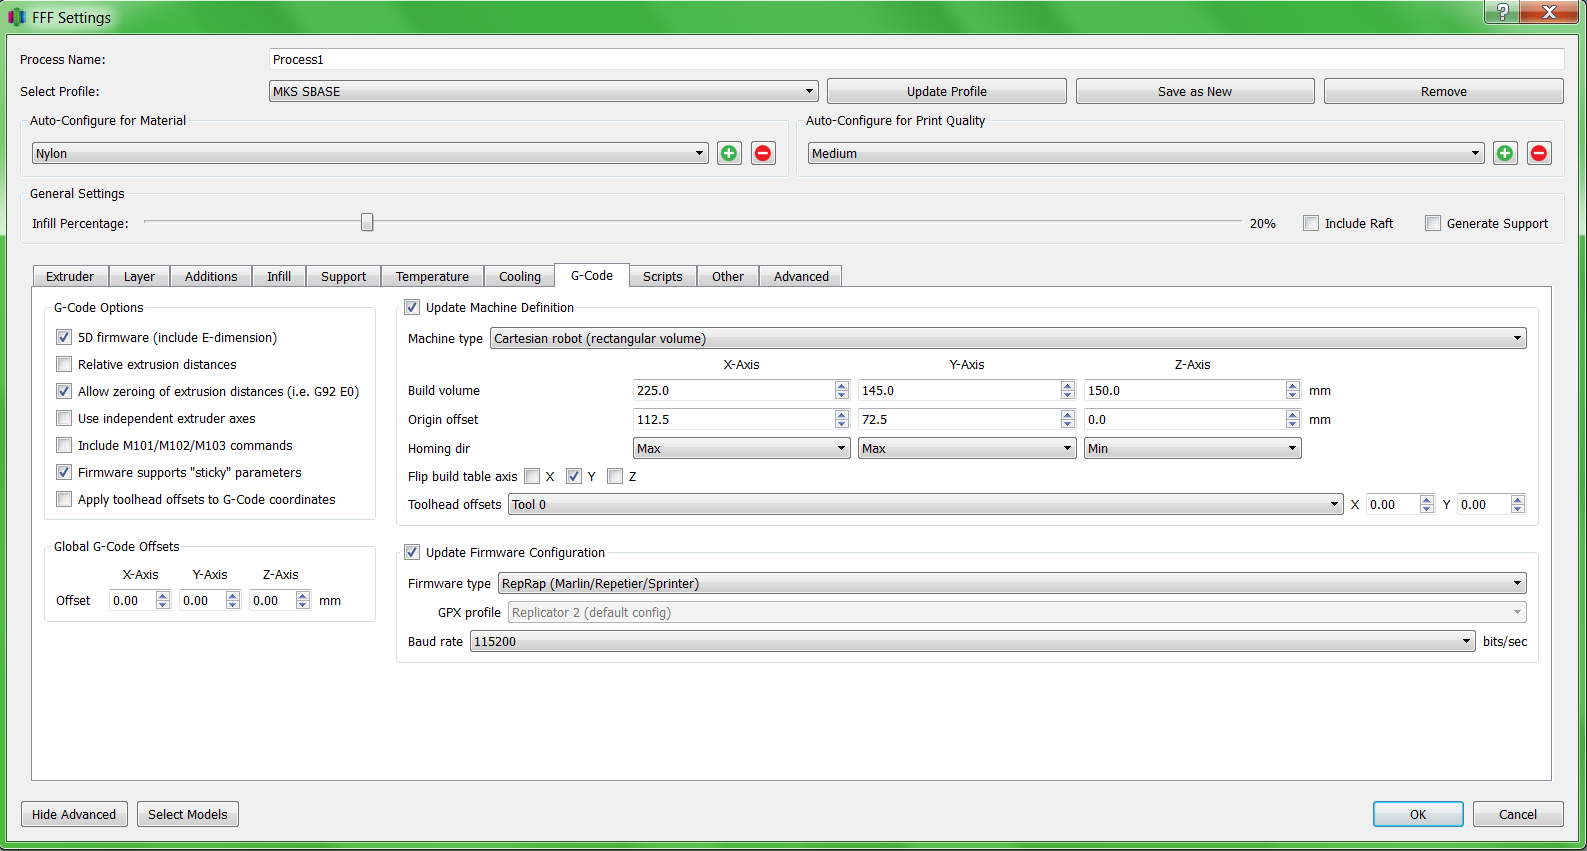Open the material dropdown showing Nylon
The width and height of the screenshot is (1587, 851).
pyautogui.click(x=370, y=153)
